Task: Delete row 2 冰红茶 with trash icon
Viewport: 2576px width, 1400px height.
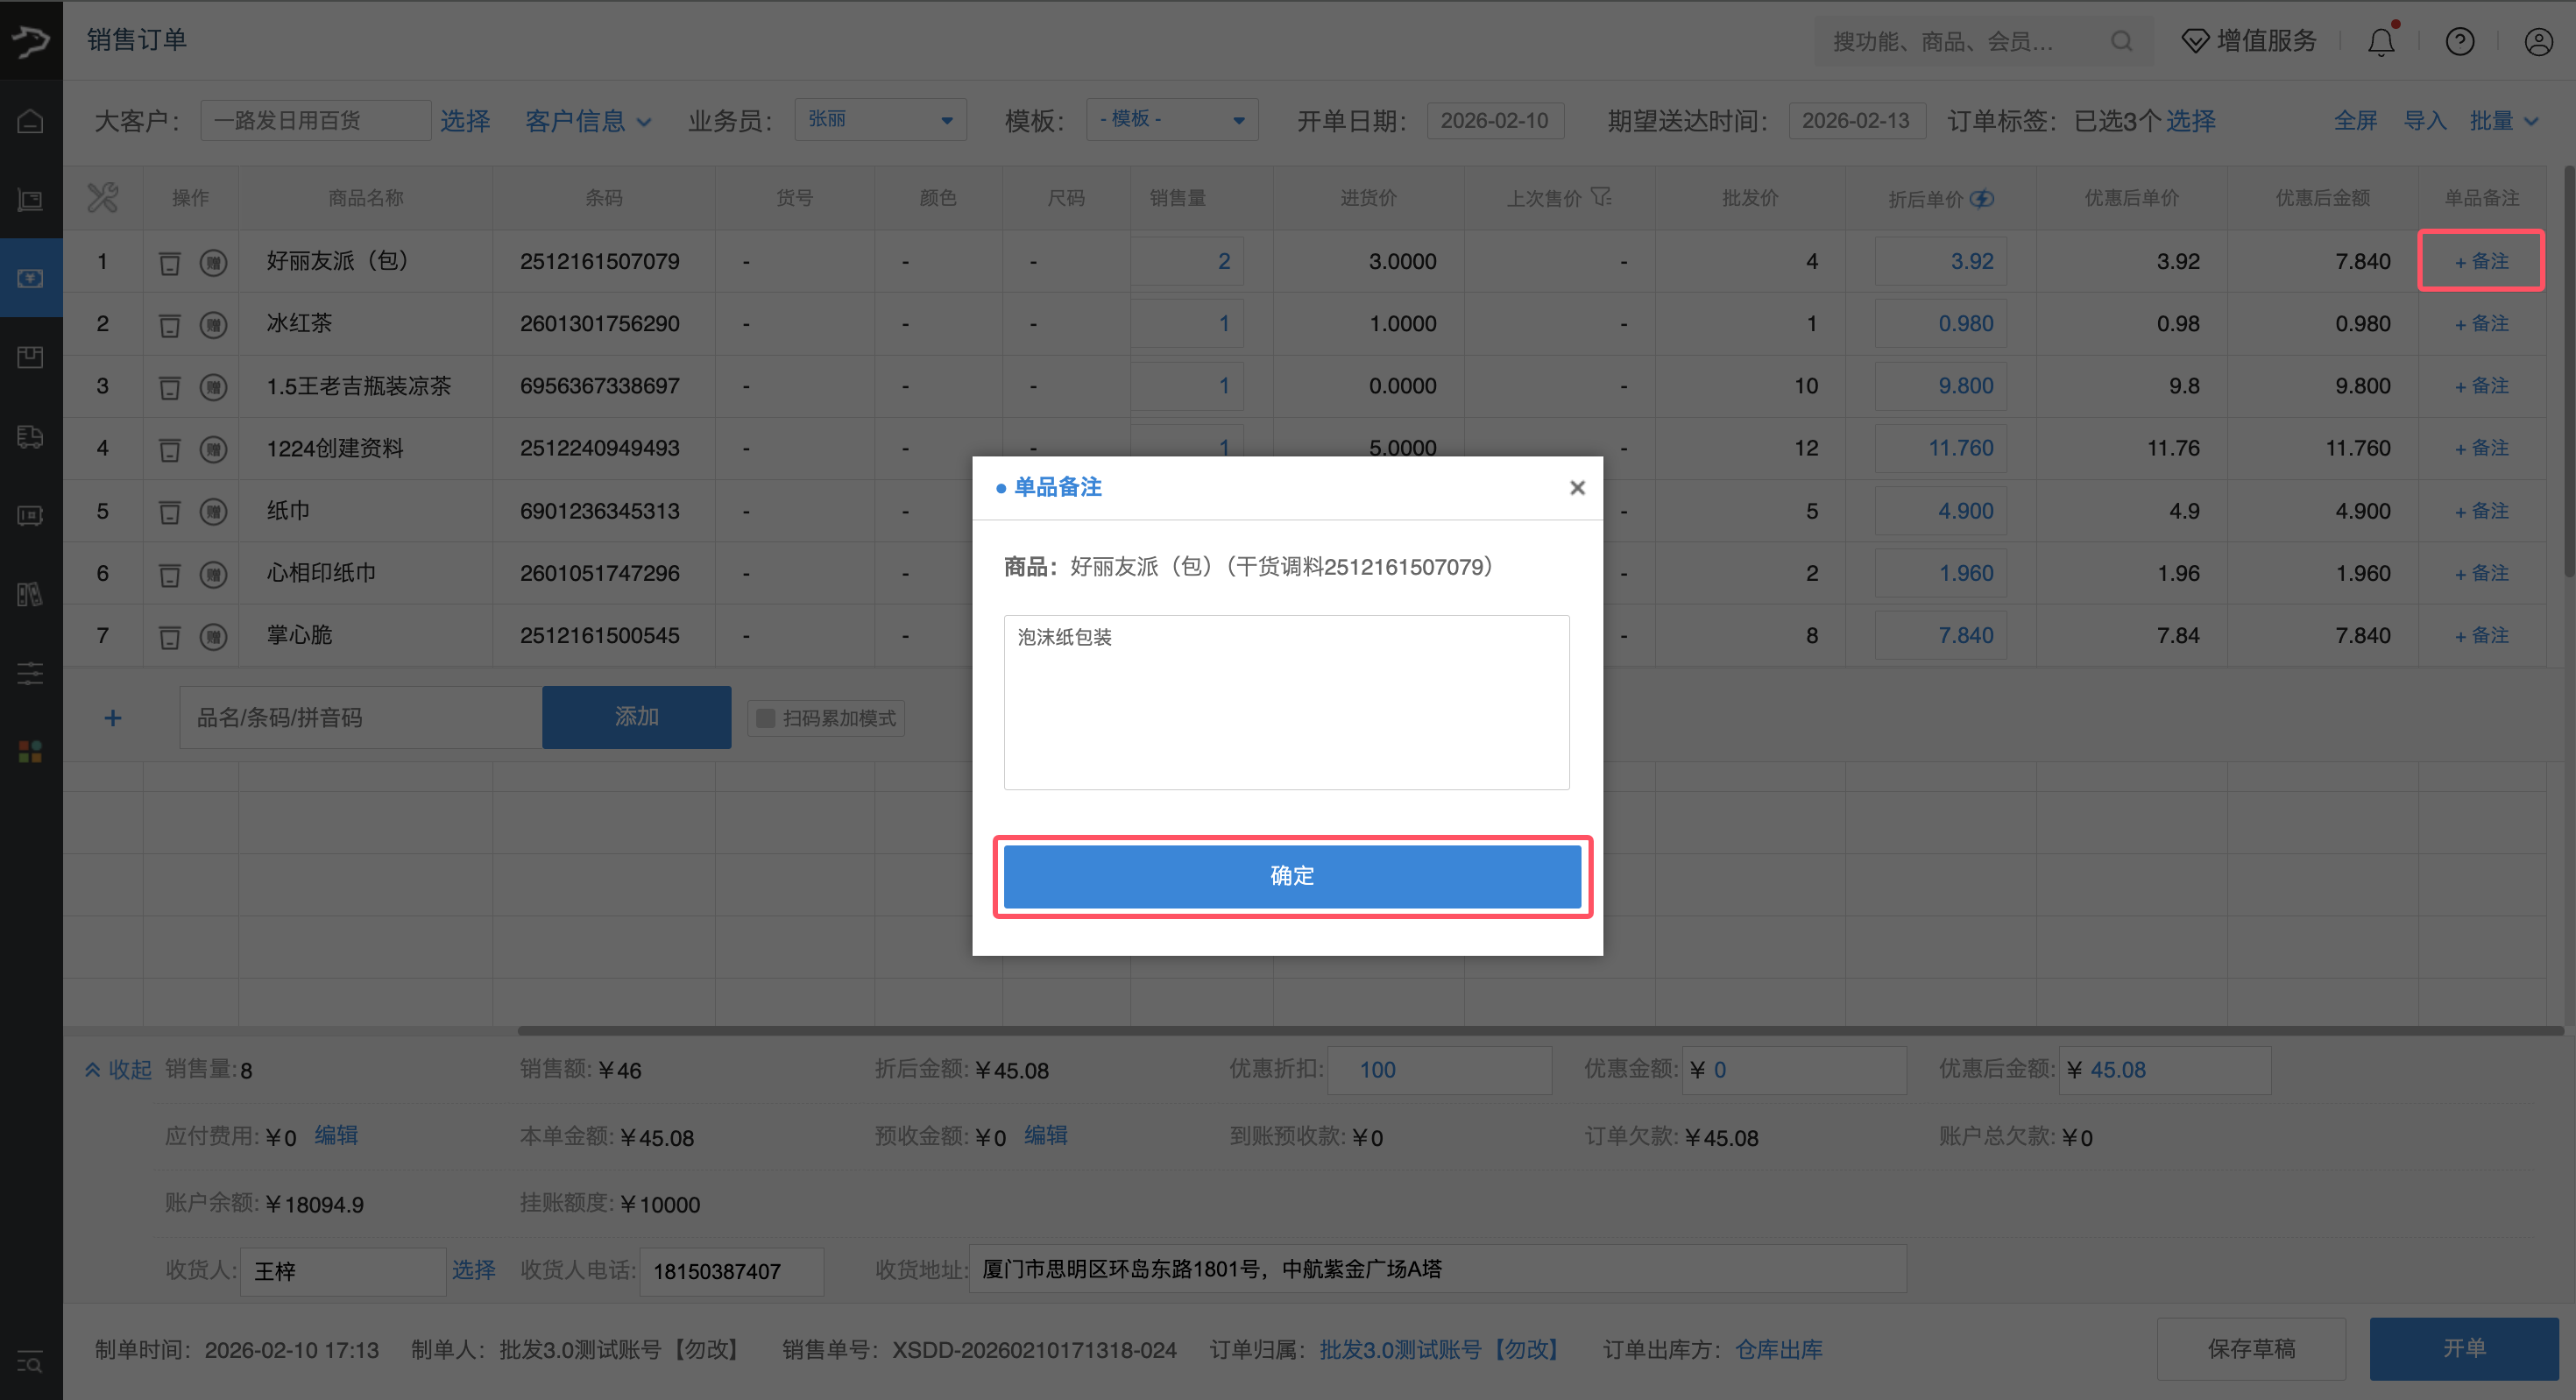Action: (x=170, y=324)
